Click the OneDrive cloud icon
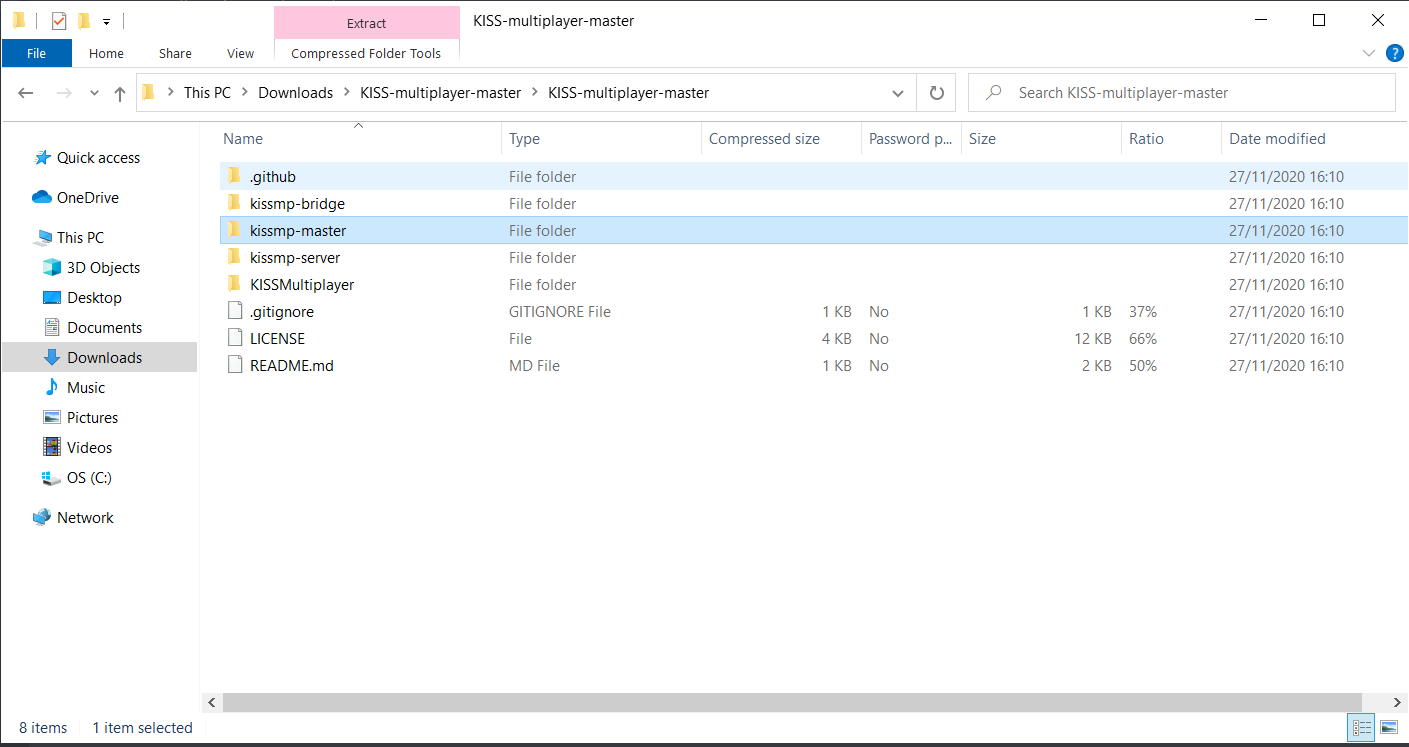 [x=42, y=198]
